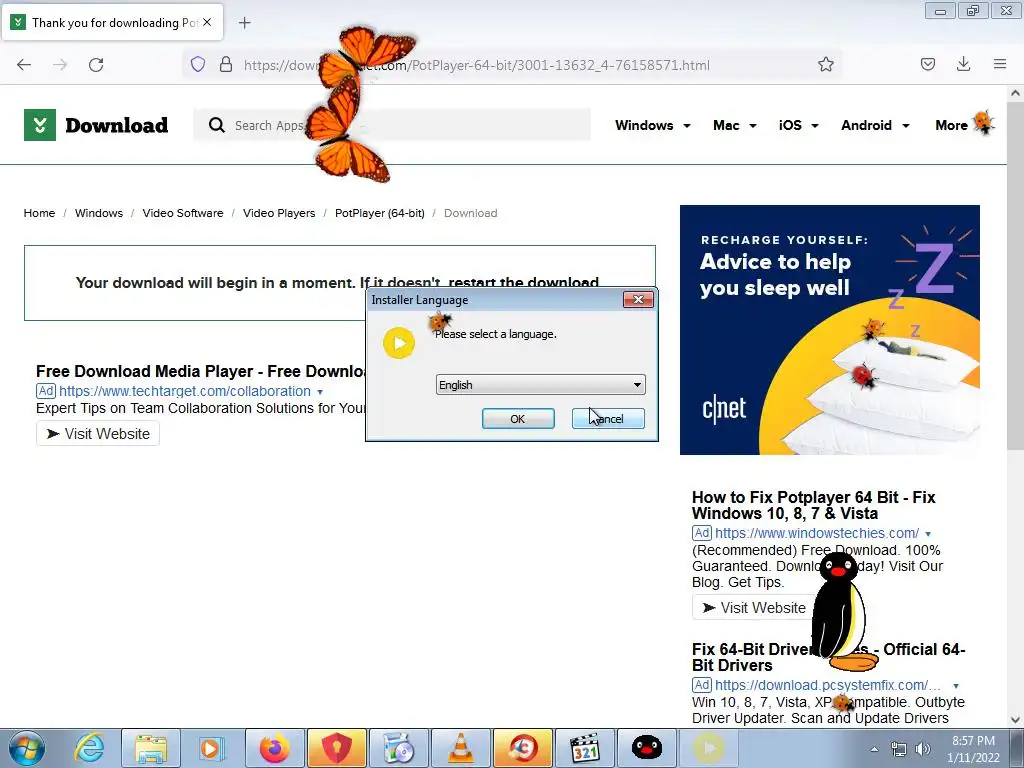Click the windowstechies.com ad link
Screen dimensions: 1024x768
tap(816, 533)
